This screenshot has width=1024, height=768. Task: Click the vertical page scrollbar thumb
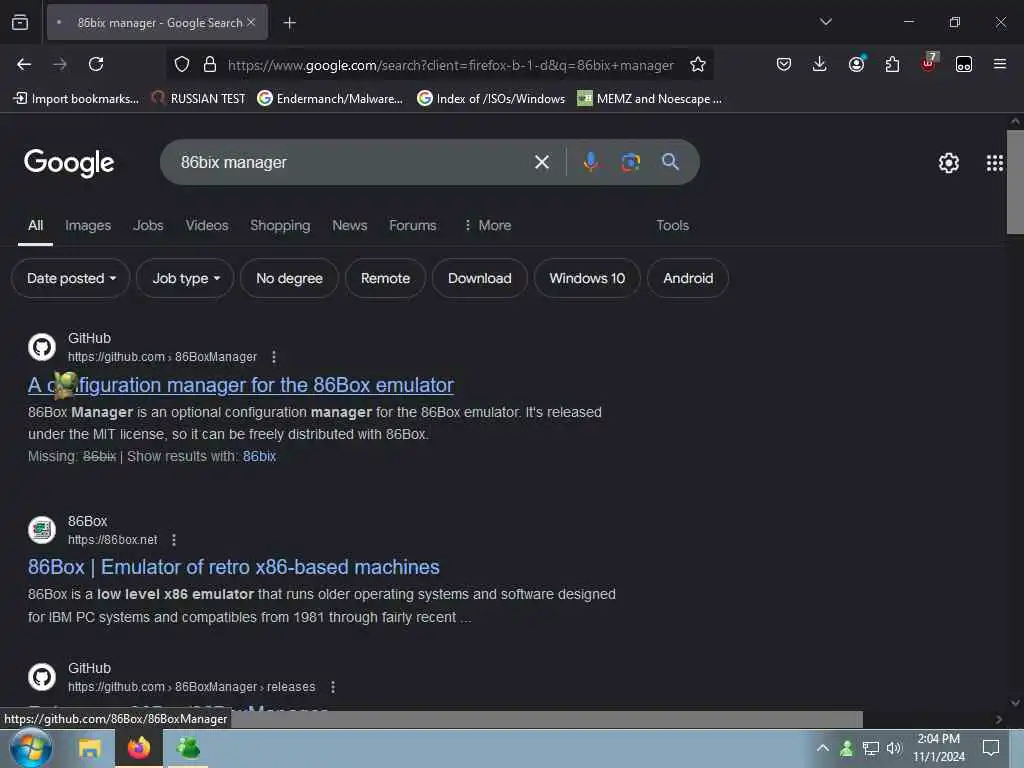[x=1015, y=182]
